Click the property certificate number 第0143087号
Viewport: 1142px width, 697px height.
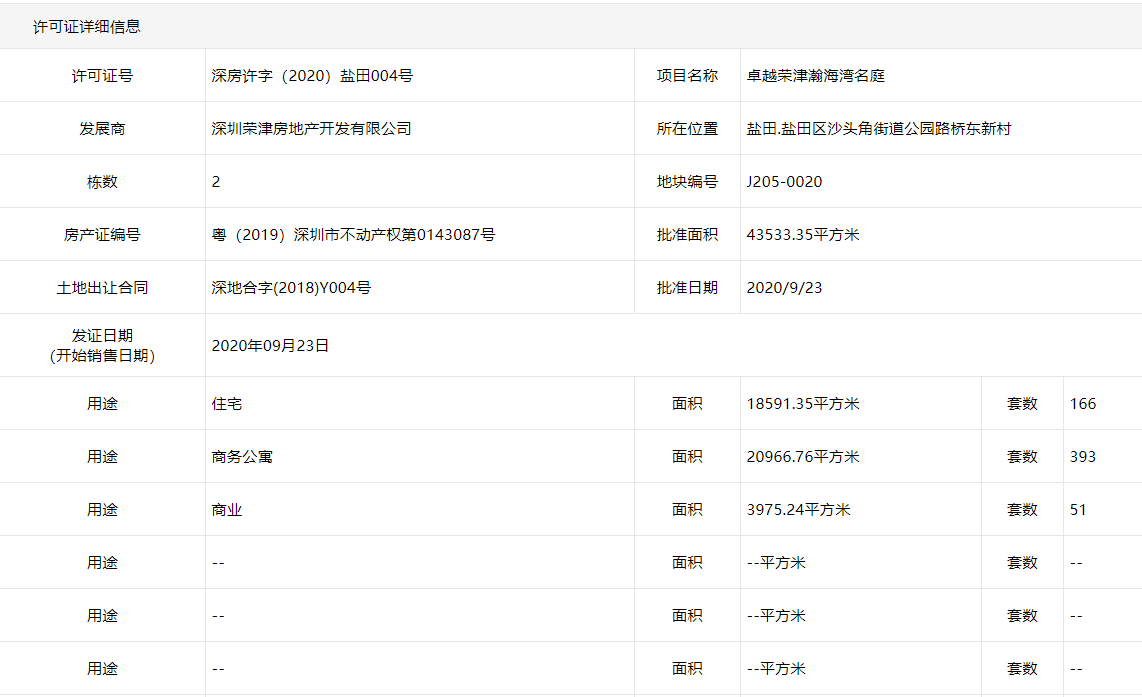353,235
